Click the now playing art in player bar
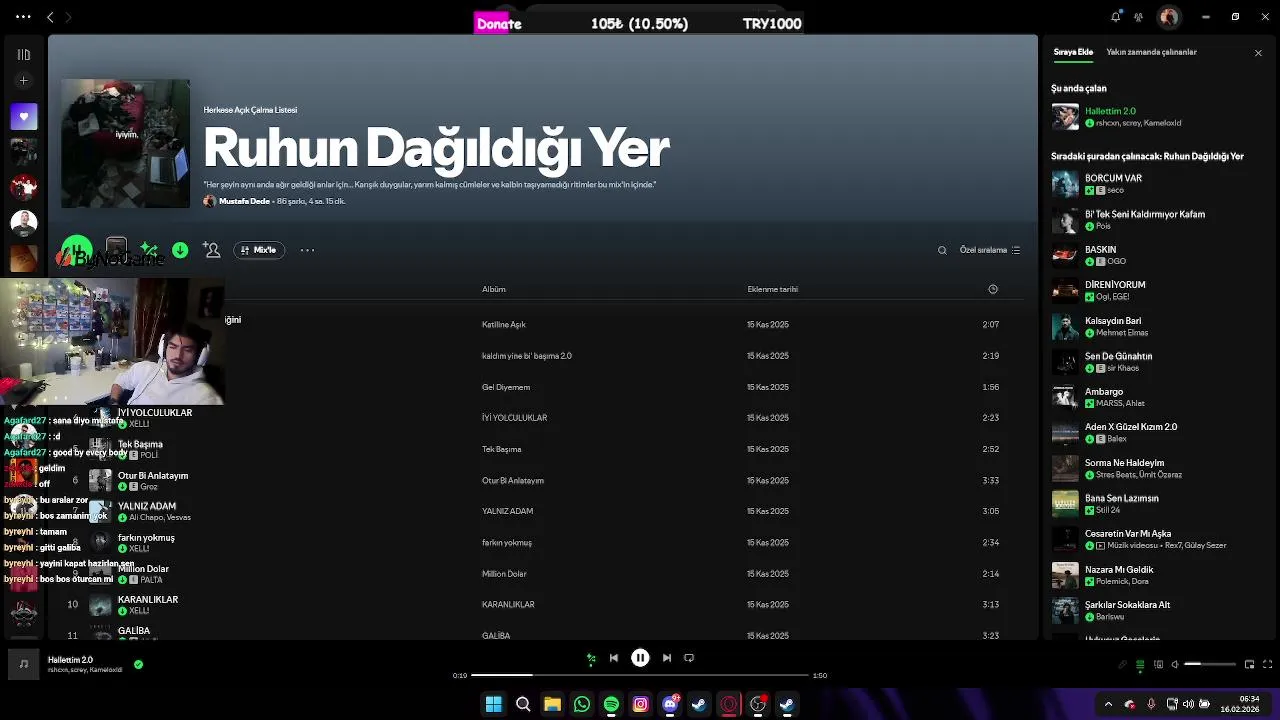The height and width of the screenshot is (720, 1280). (23, 664)
